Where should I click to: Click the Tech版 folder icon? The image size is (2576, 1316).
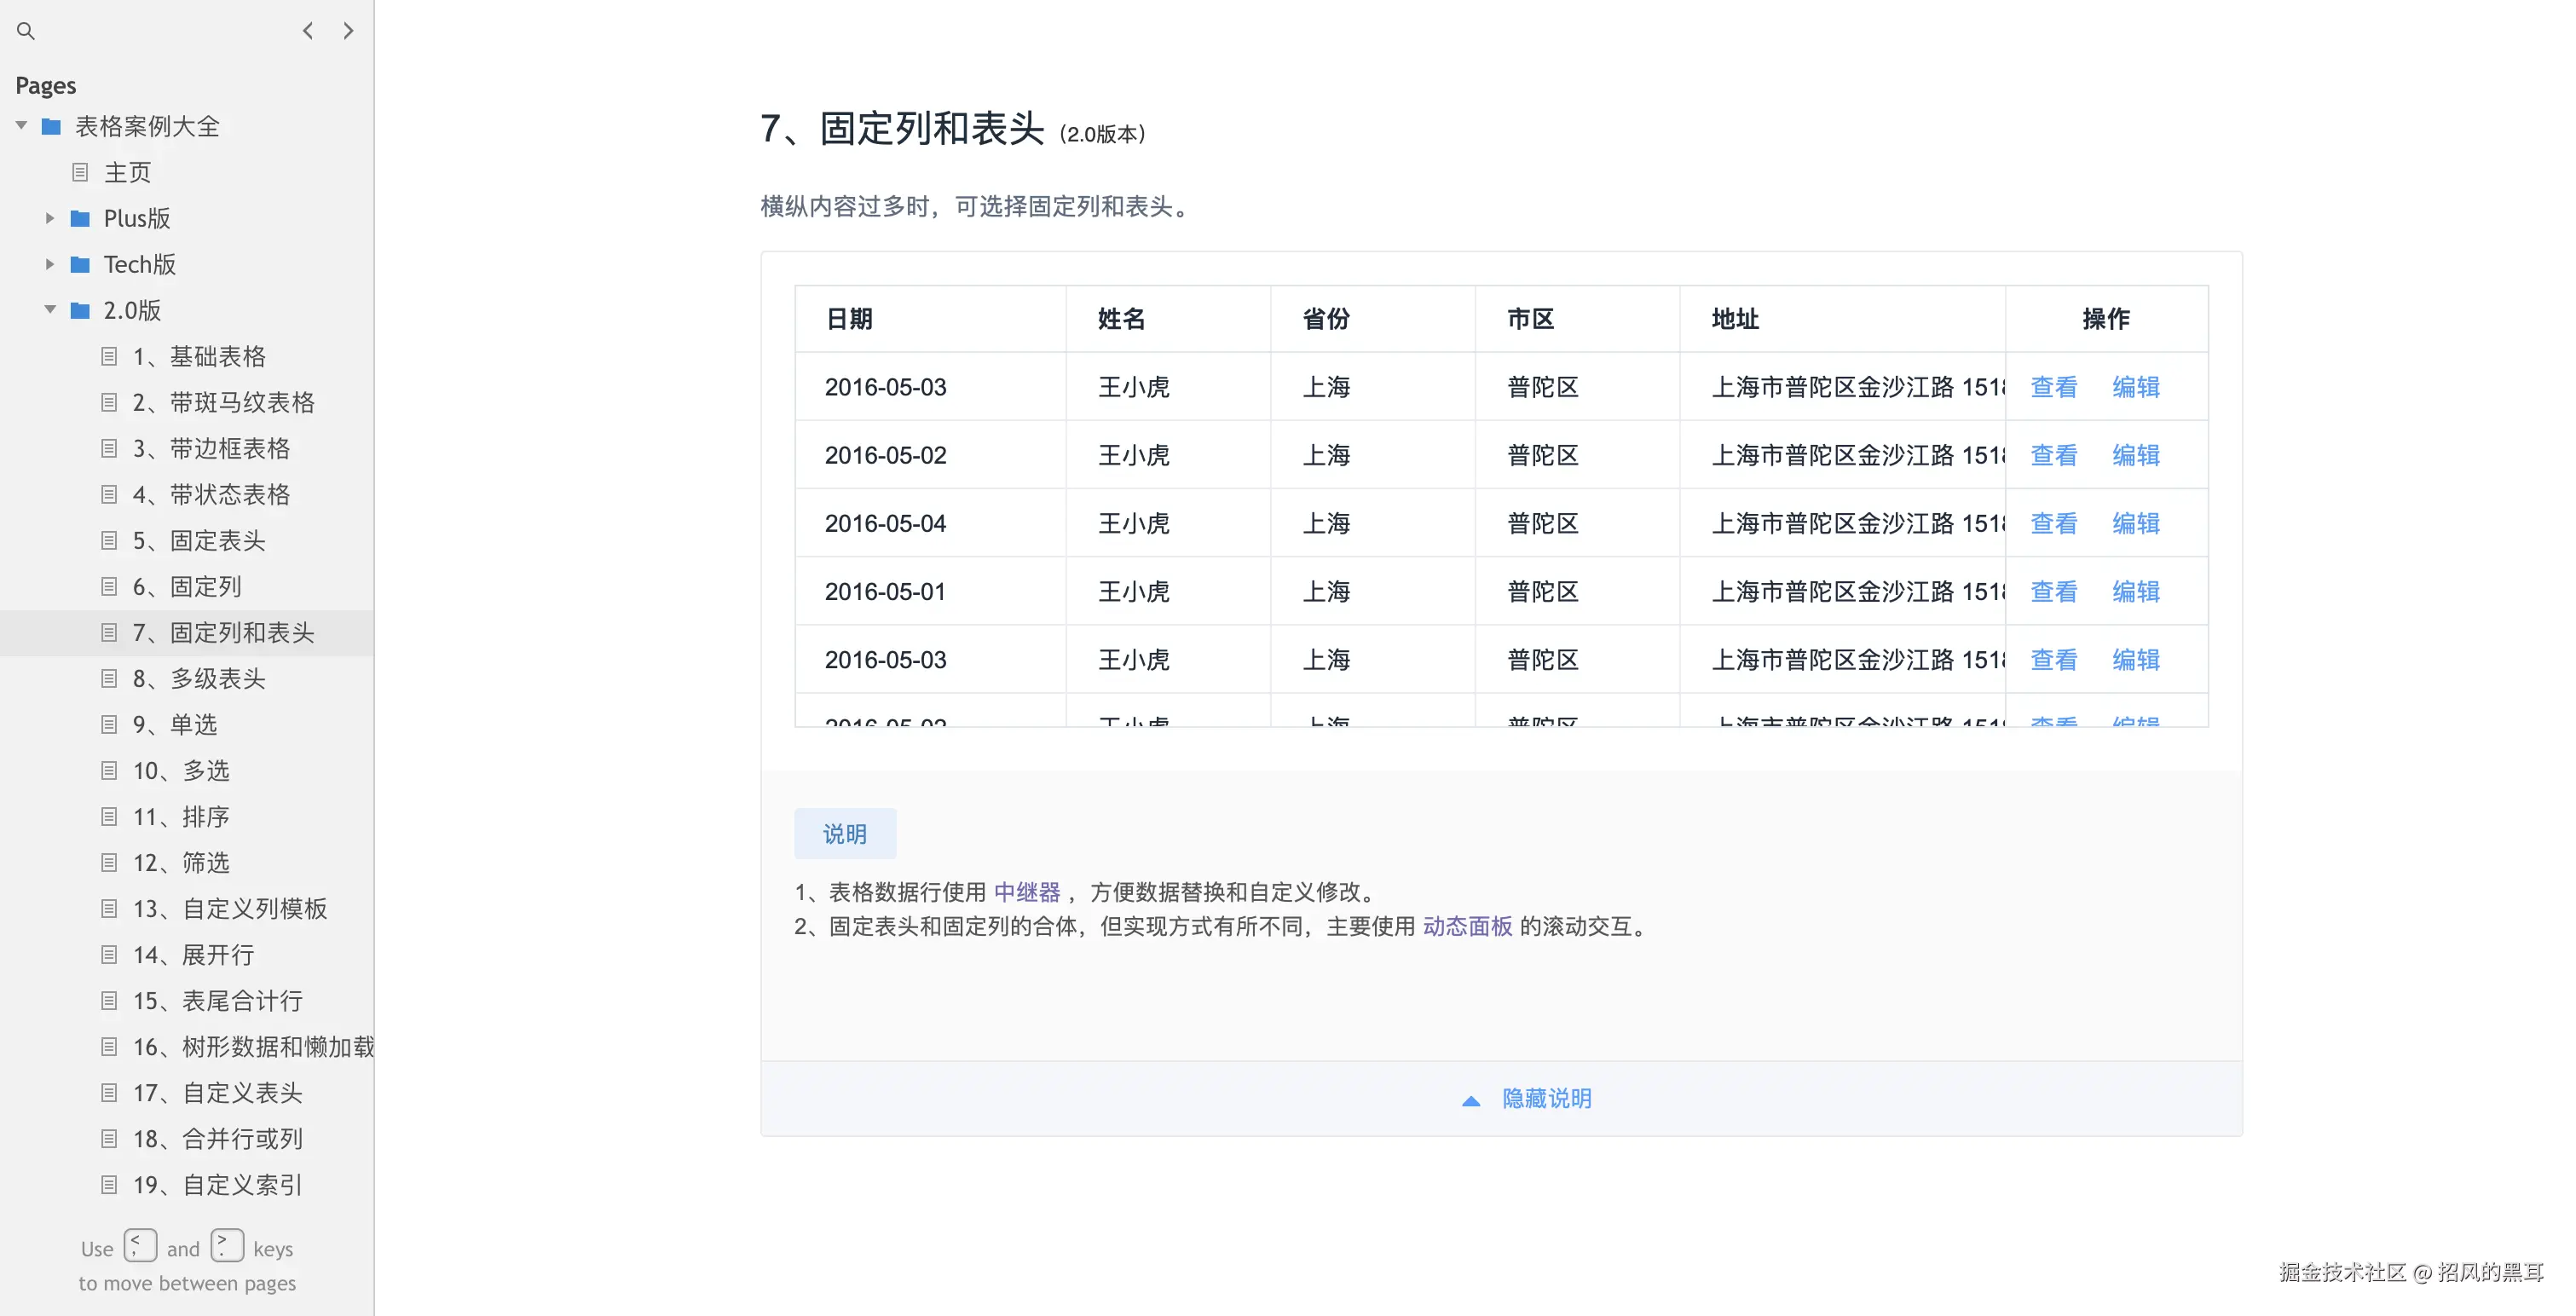(80, 264)
